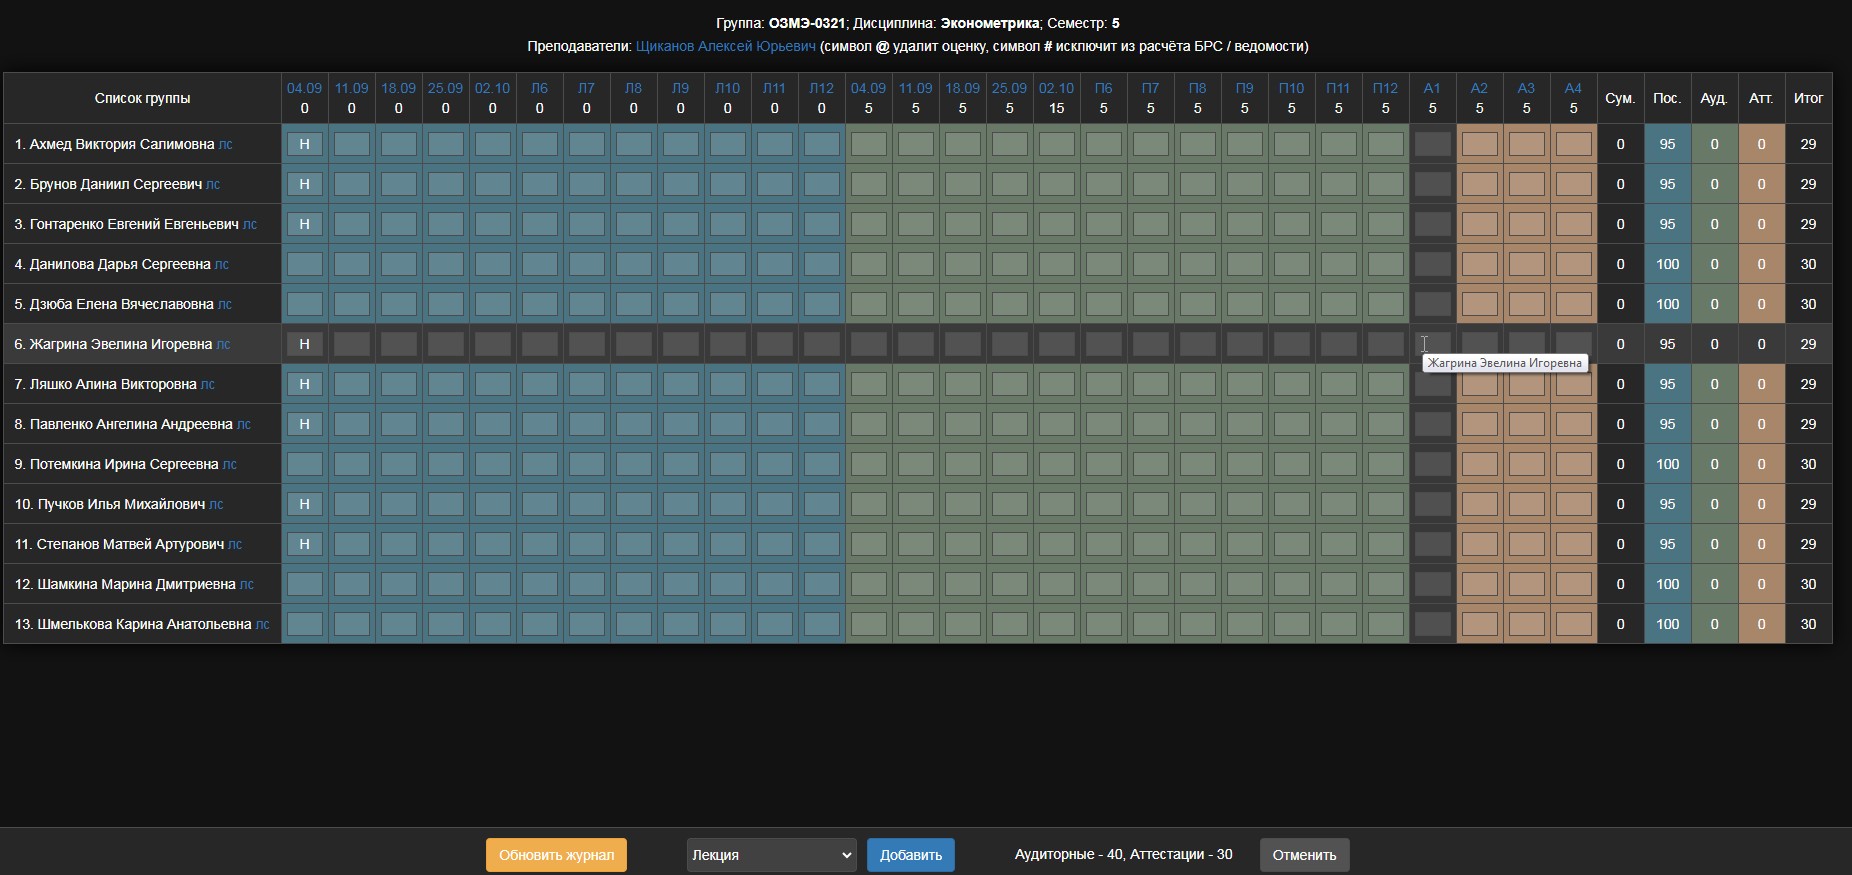Select Потемкина Ирина's А2 attestation cell
1852x875 pixels.
(x=1479, y=464)
